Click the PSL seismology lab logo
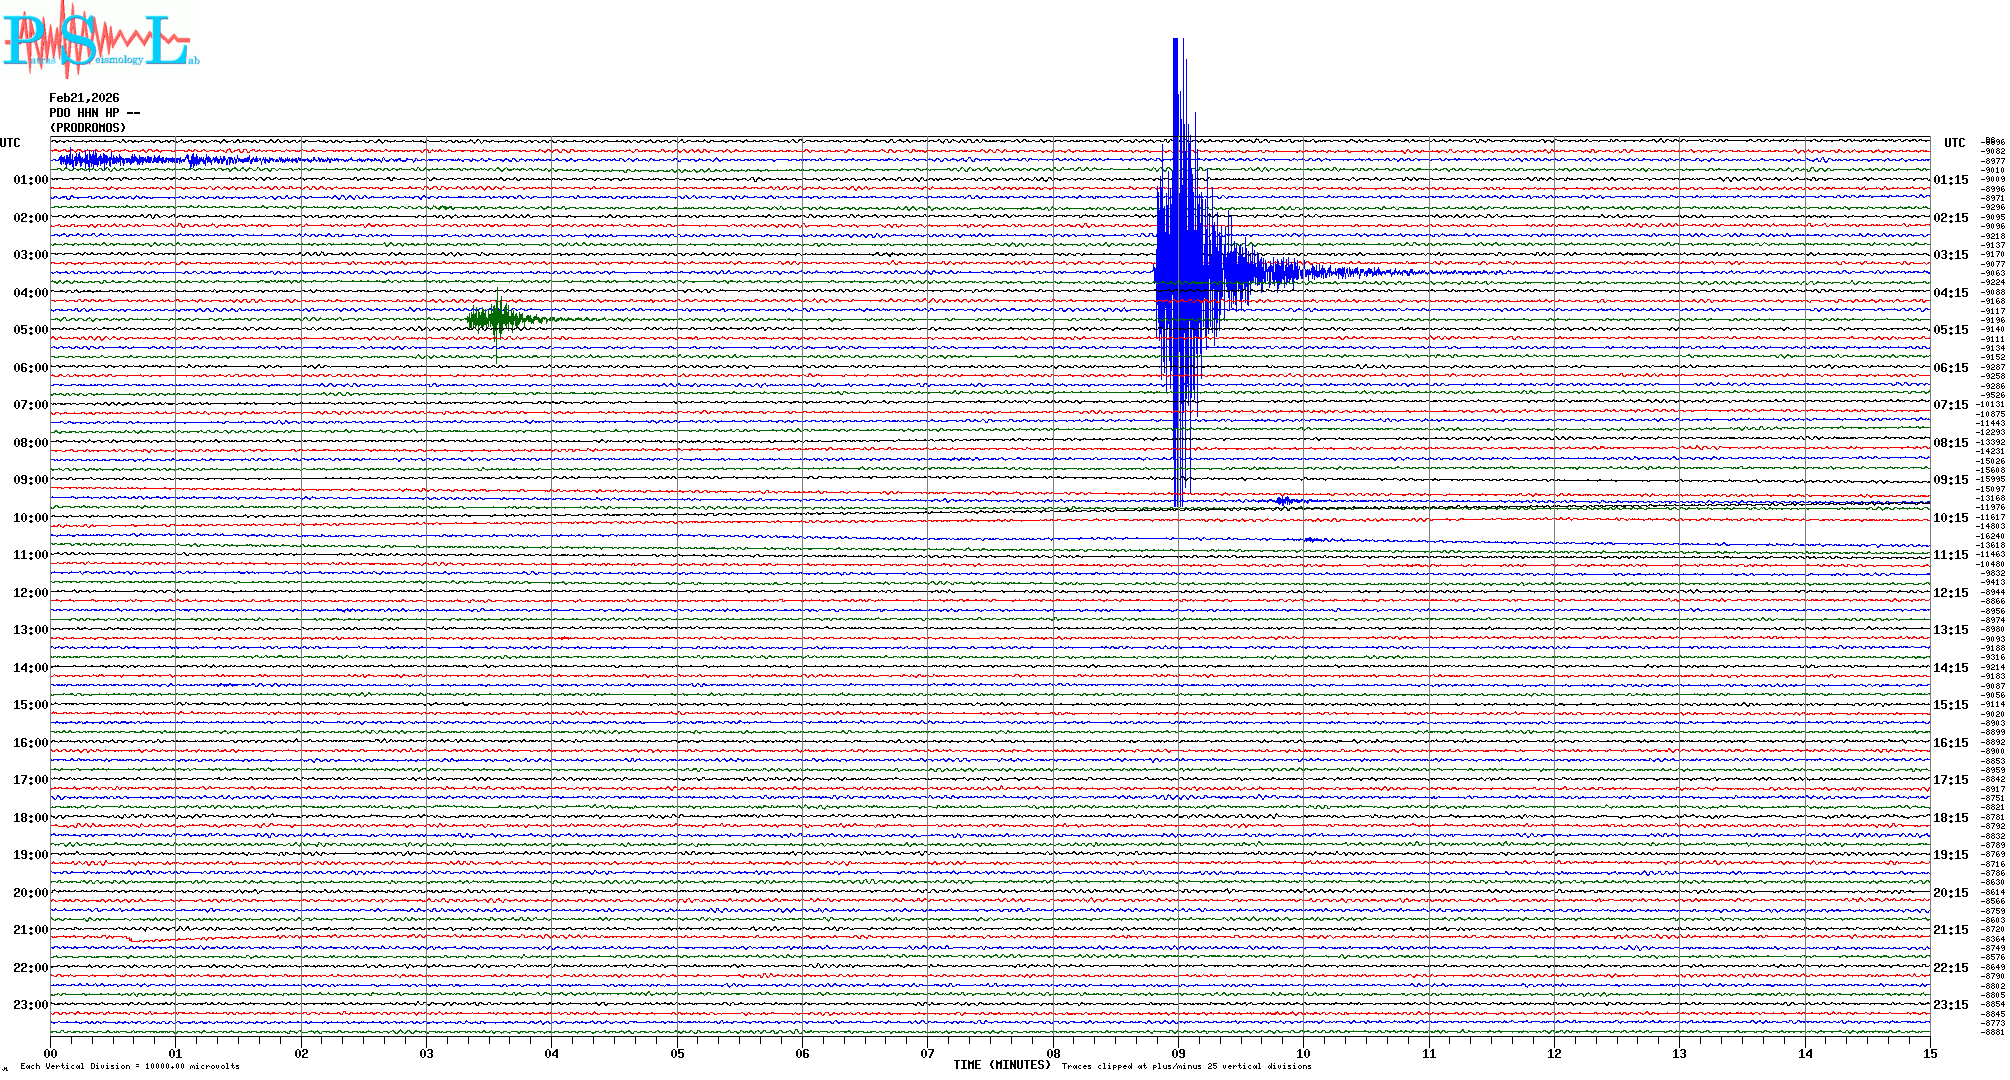This screenshot has height=1080, width=2010. [100, 40]
